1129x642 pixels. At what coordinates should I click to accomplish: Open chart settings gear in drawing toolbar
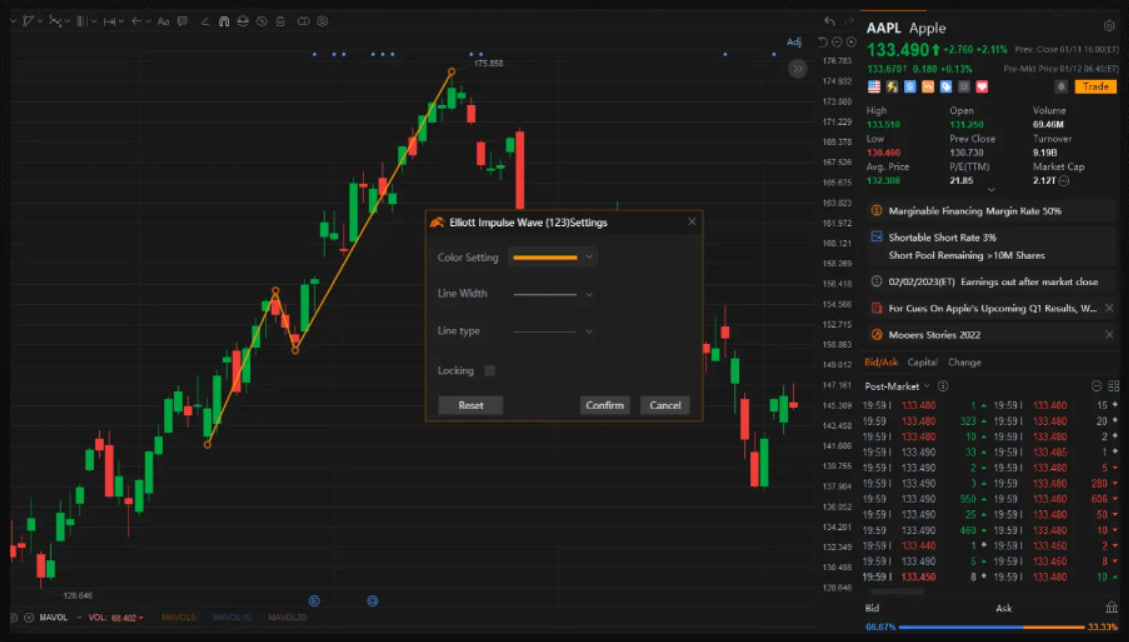pos(322,21)
